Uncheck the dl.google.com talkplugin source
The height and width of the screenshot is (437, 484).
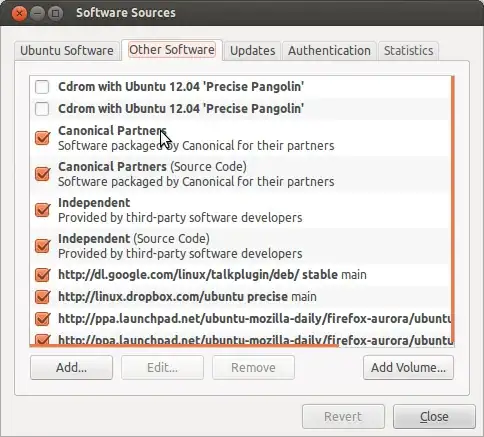coord(42,275)
